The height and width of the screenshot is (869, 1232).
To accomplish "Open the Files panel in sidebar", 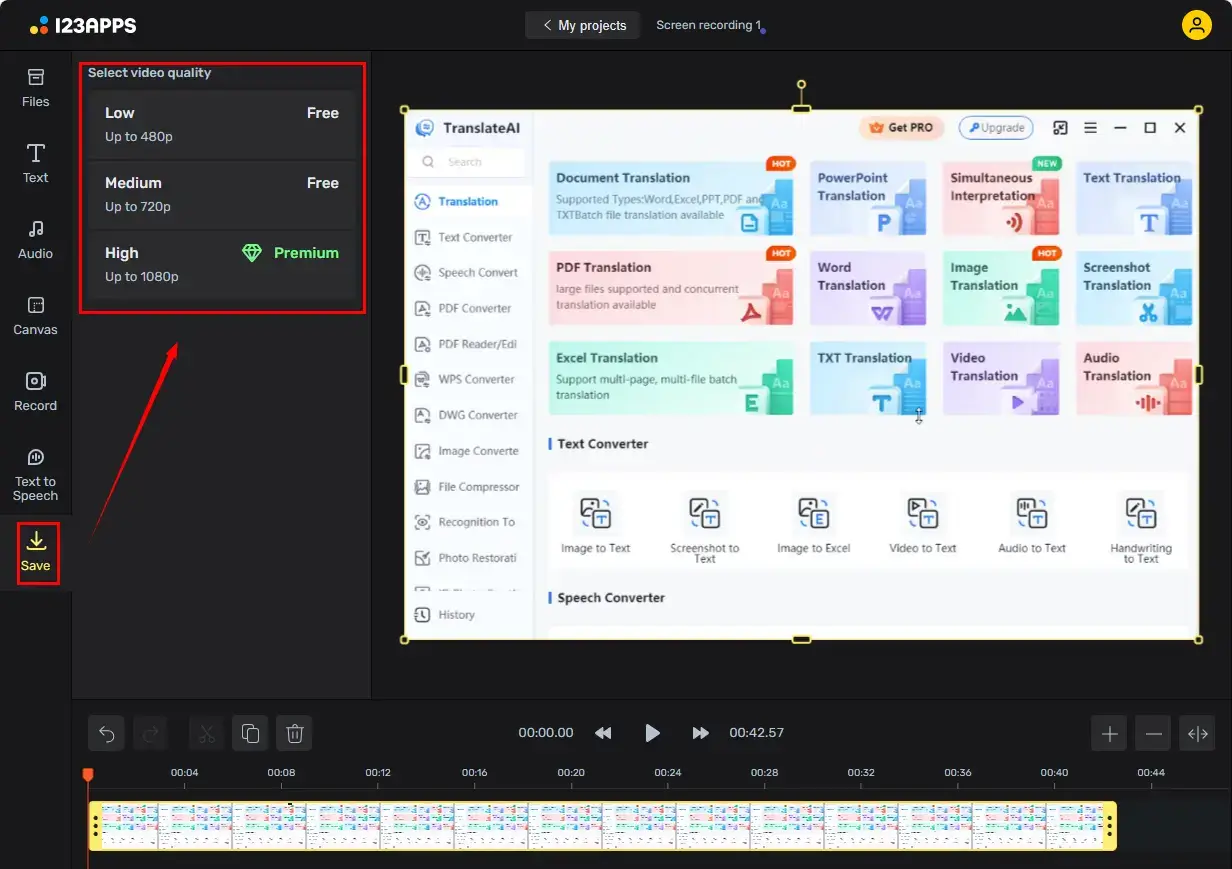I will pyautogui.click(x=35, y=88).
